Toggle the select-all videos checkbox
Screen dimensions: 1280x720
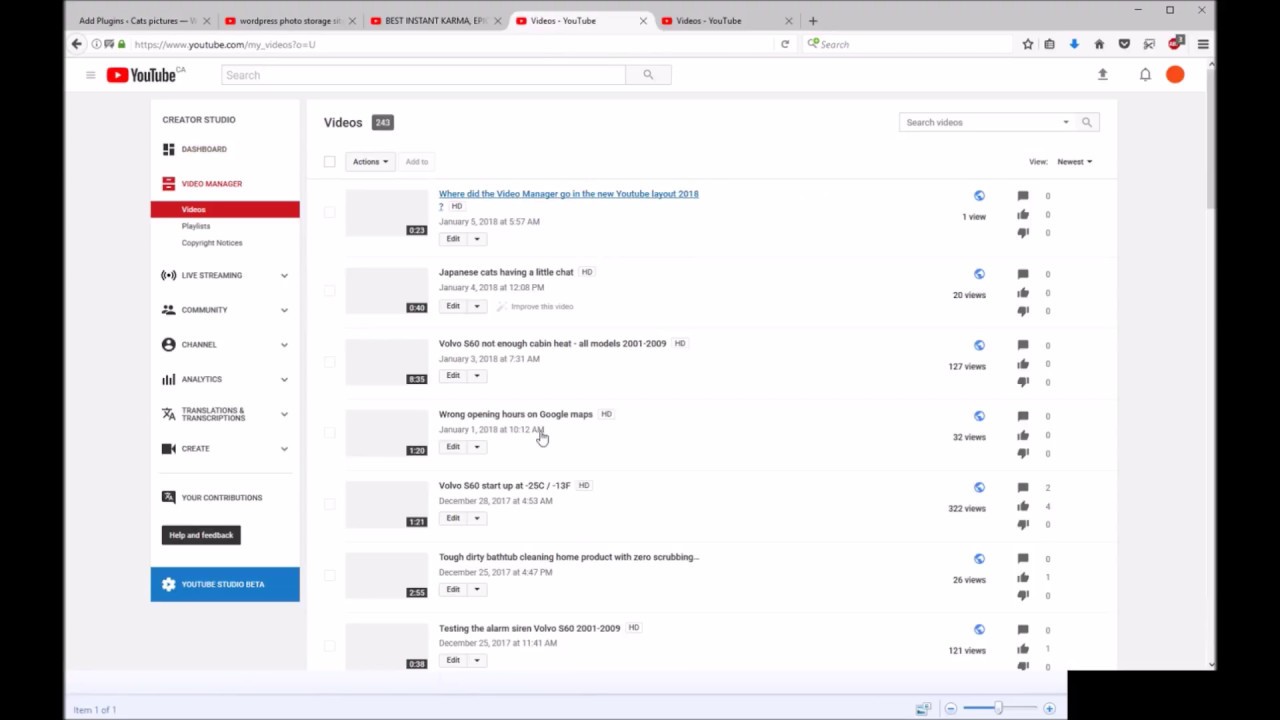(x=330, y=162)
